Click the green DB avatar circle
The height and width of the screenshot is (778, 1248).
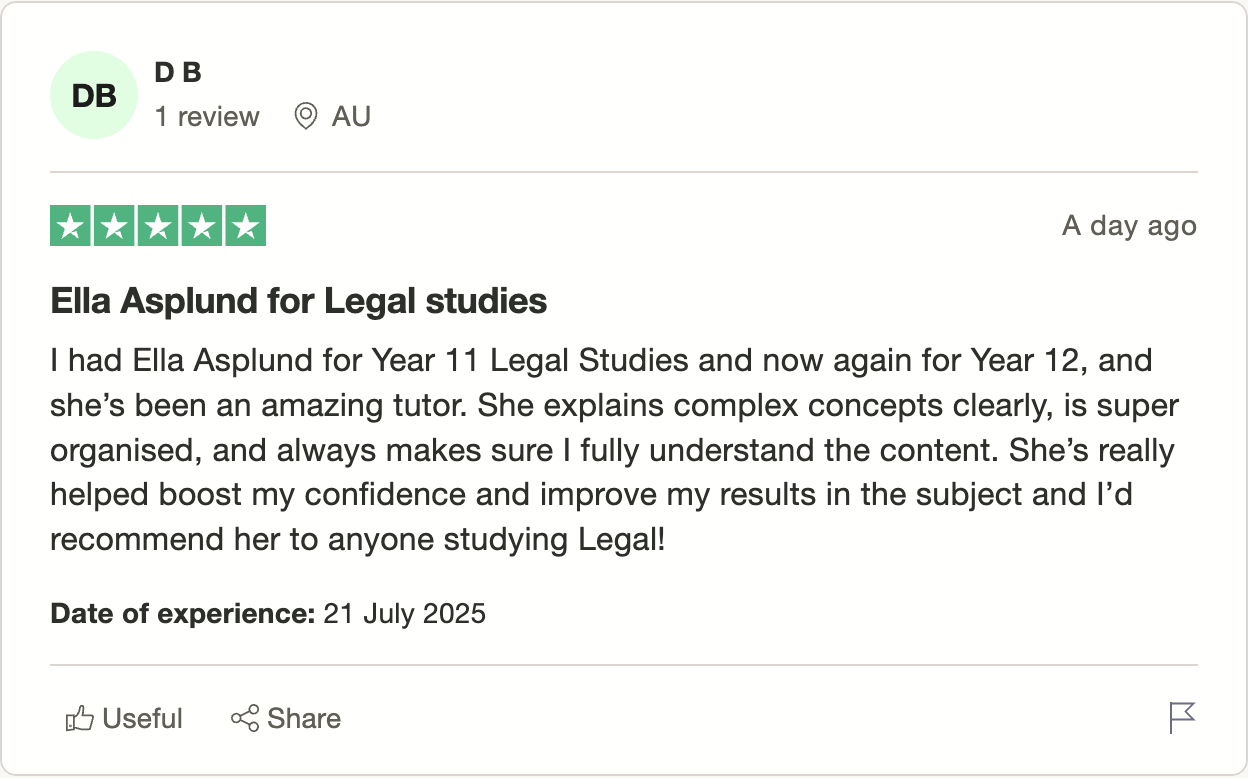click(x=94, y=95)
